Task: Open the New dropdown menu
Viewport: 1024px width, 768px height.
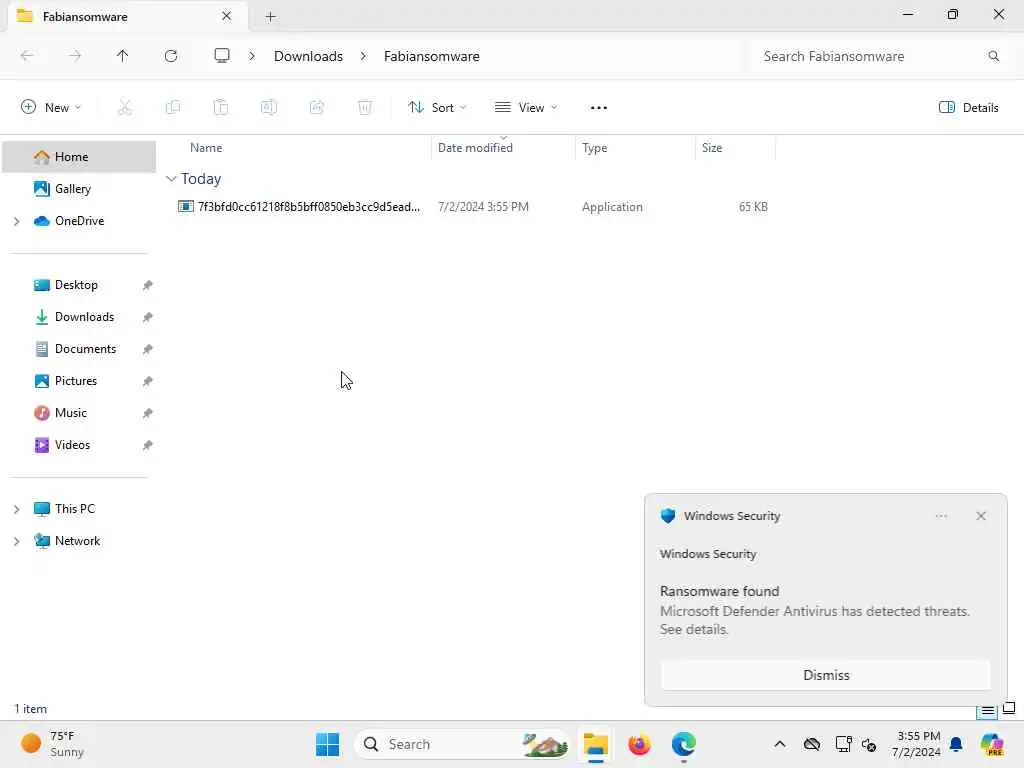Action: coord(51,107)
